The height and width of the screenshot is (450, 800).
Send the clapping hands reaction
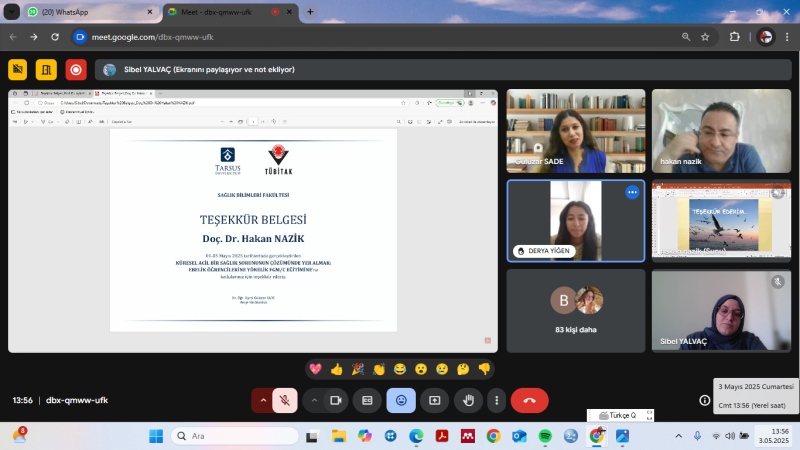pyautogui.click(x=379, y=369)
